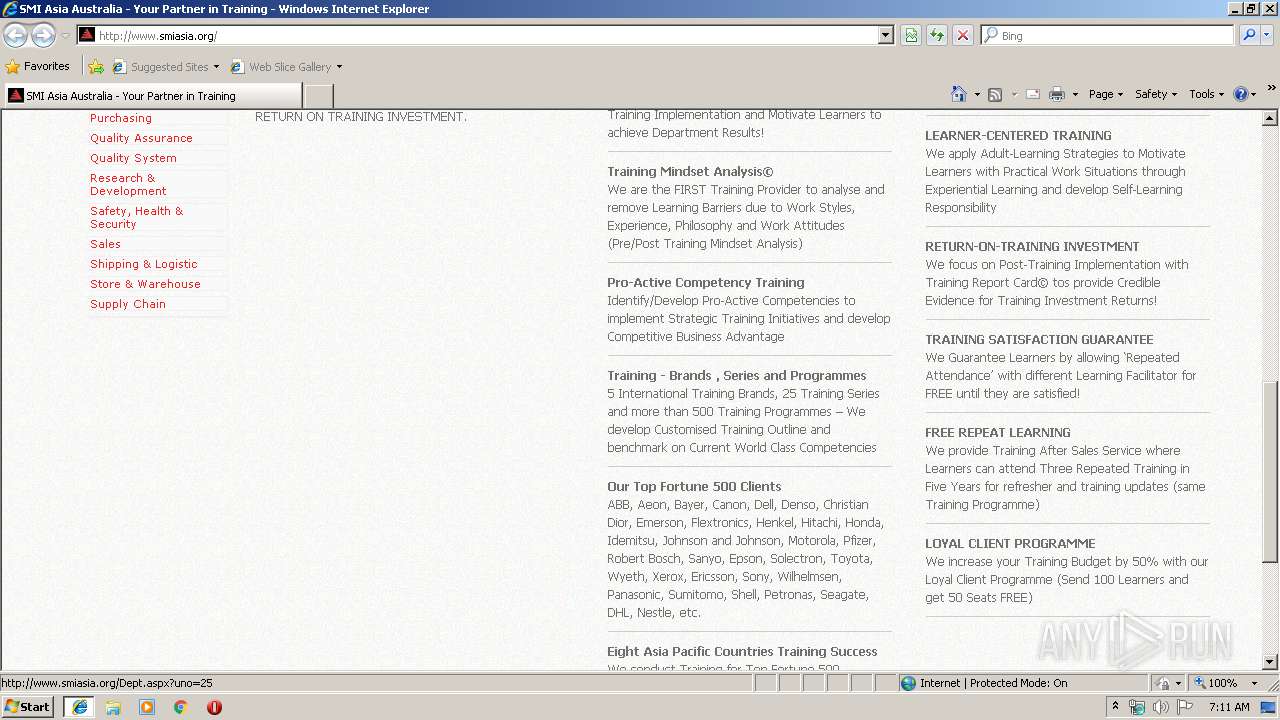Open Print options dropdown arrow
Viewport: 1280px width, 720px height.
tap(1075, 94)
